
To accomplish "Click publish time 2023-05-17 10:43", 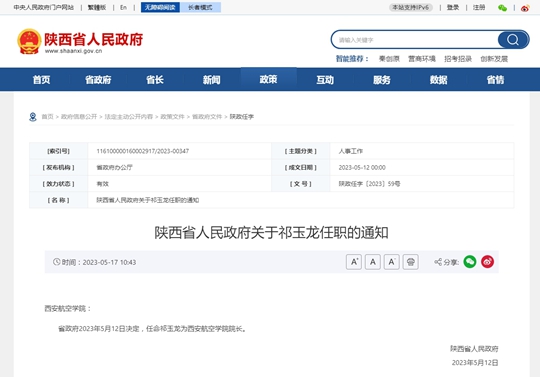I will tap(109, 262).
